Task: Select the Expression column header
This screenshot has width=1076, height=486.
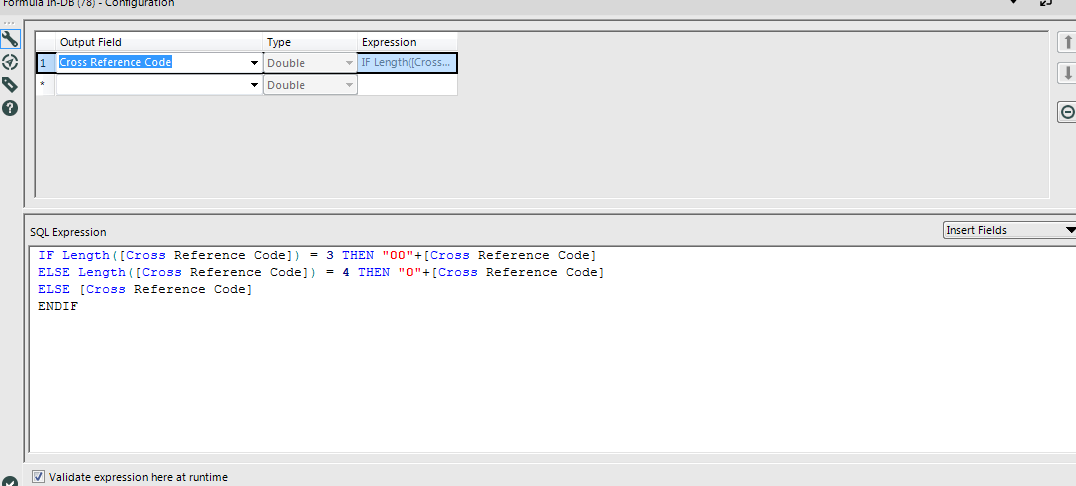Action: click(407, 42)
